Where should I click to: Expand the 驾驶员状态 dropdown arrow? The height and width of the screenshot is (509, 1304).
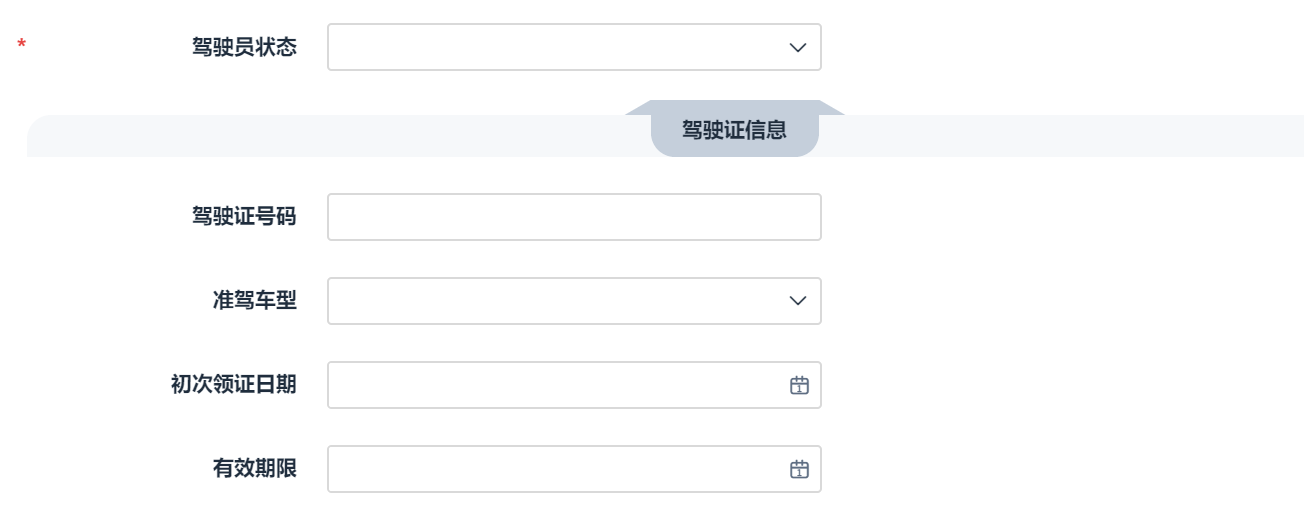pos(797,48)
